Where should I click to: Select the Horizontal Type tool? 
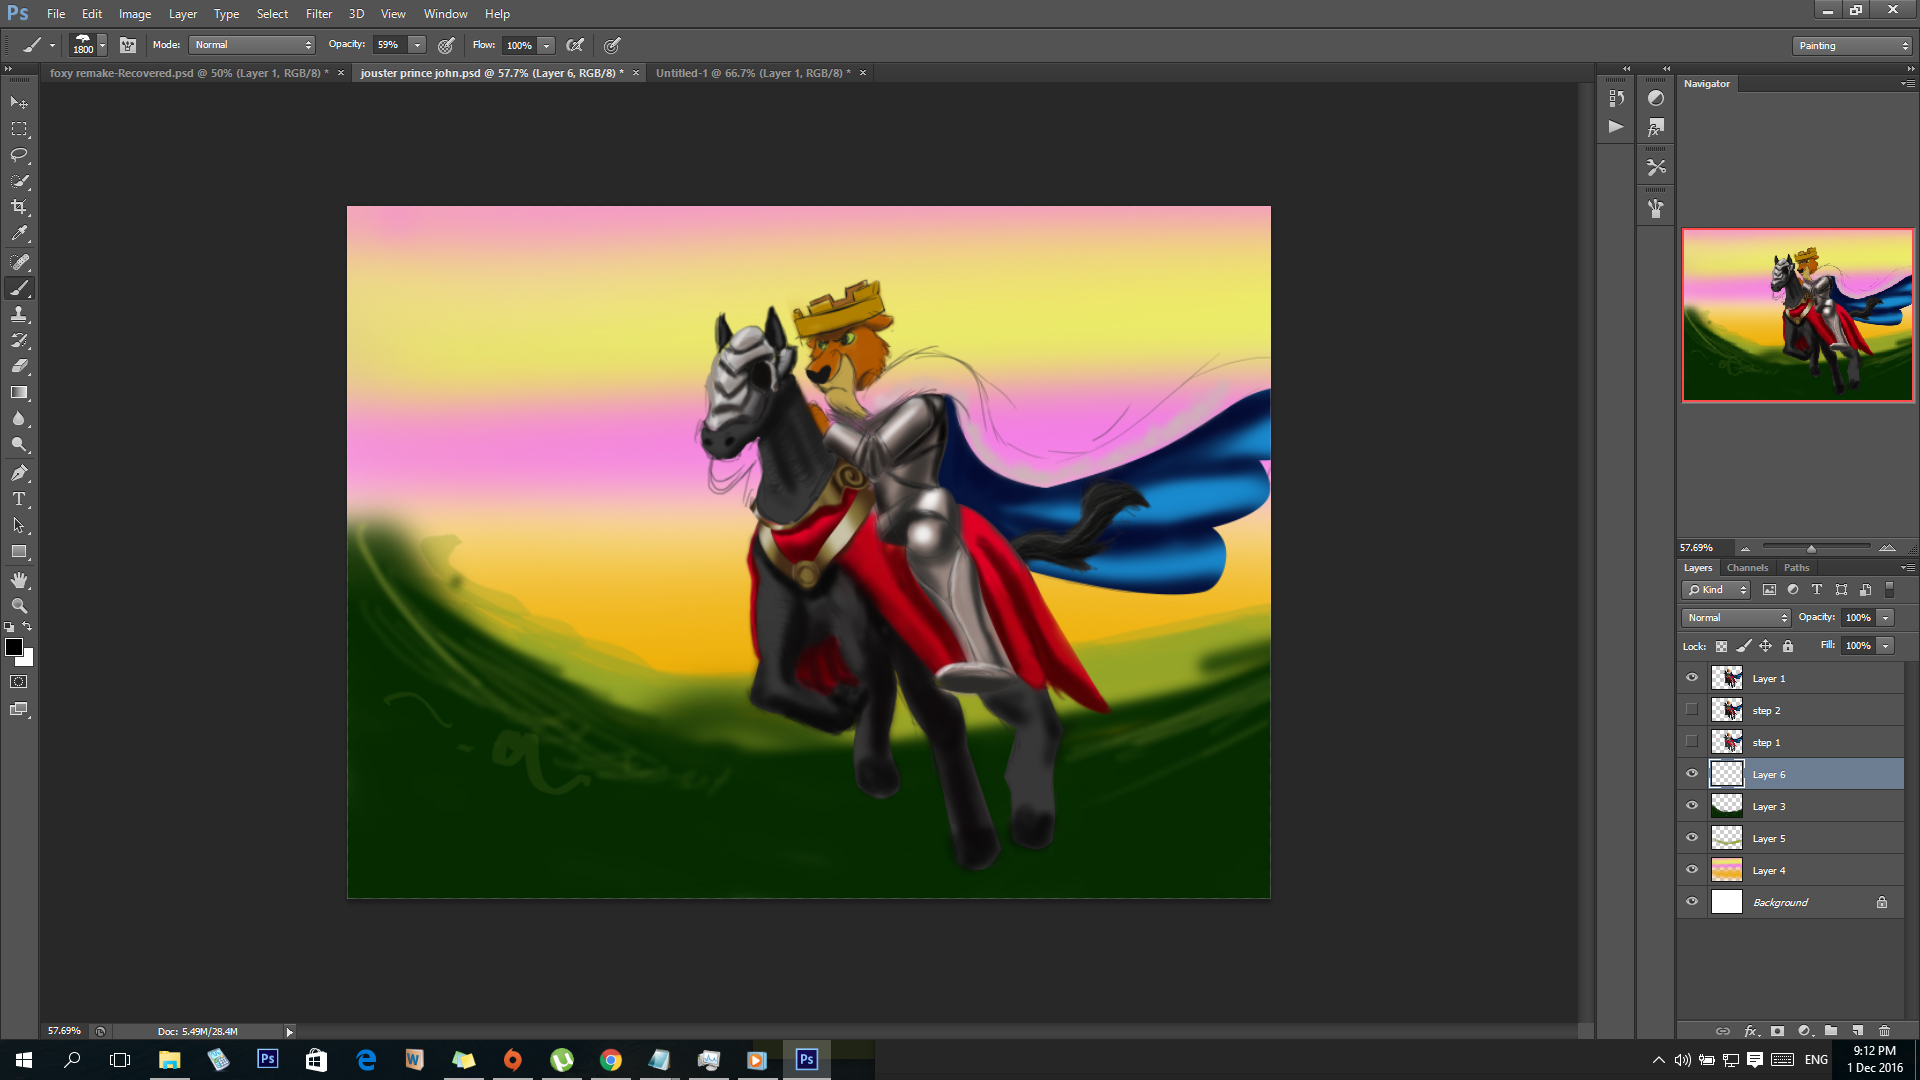pyautogui.click(x=19, y=499)
